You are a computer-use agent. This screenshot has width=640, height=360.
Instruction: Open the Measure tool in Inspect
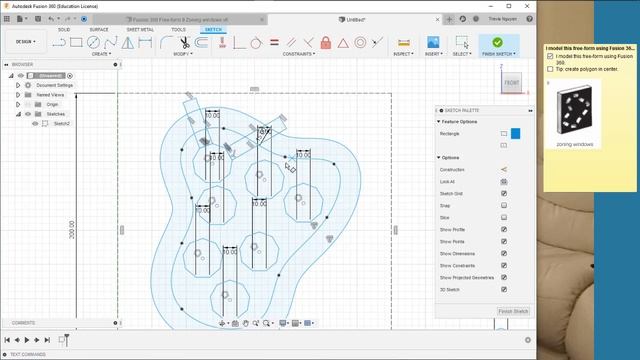(403, 43)
